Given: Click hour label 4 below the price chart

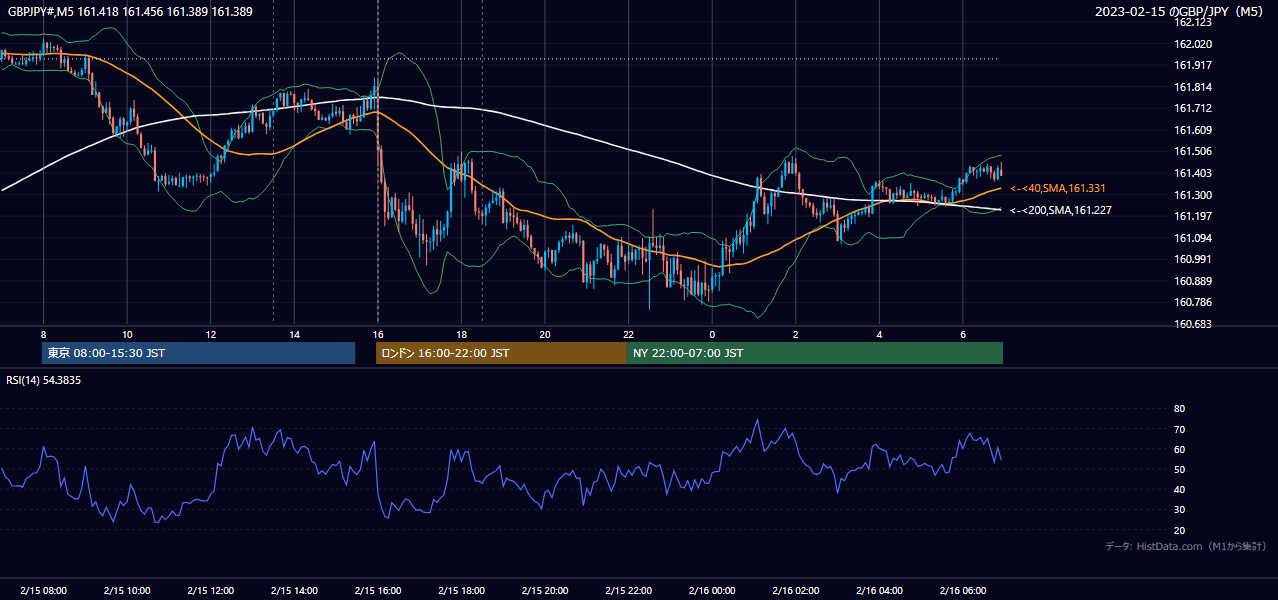Looking at the screenshot, I should coord(879,334).
